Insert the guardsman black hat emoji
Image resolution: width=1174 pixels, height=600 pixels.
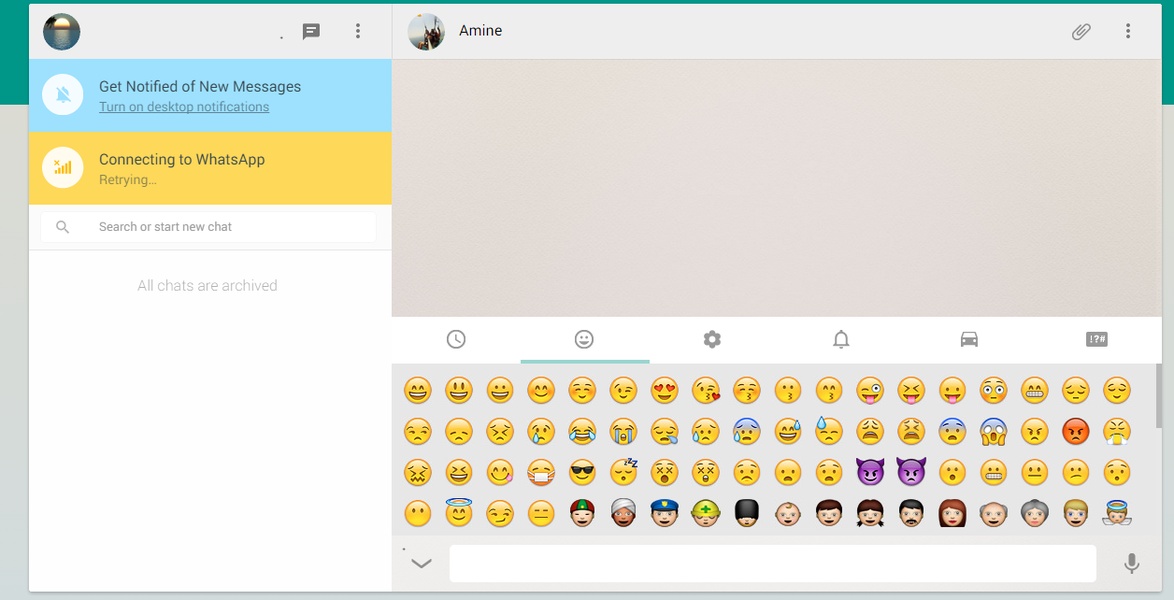[746, 513]
